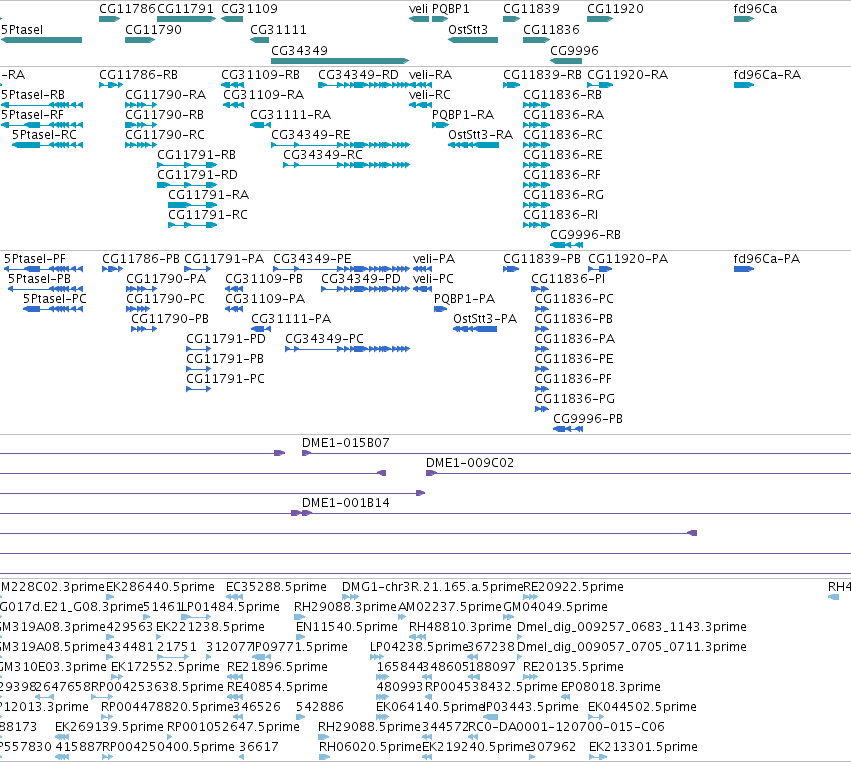Click the CG31109 gene label

pyautogui.click(x=250, y=9)
